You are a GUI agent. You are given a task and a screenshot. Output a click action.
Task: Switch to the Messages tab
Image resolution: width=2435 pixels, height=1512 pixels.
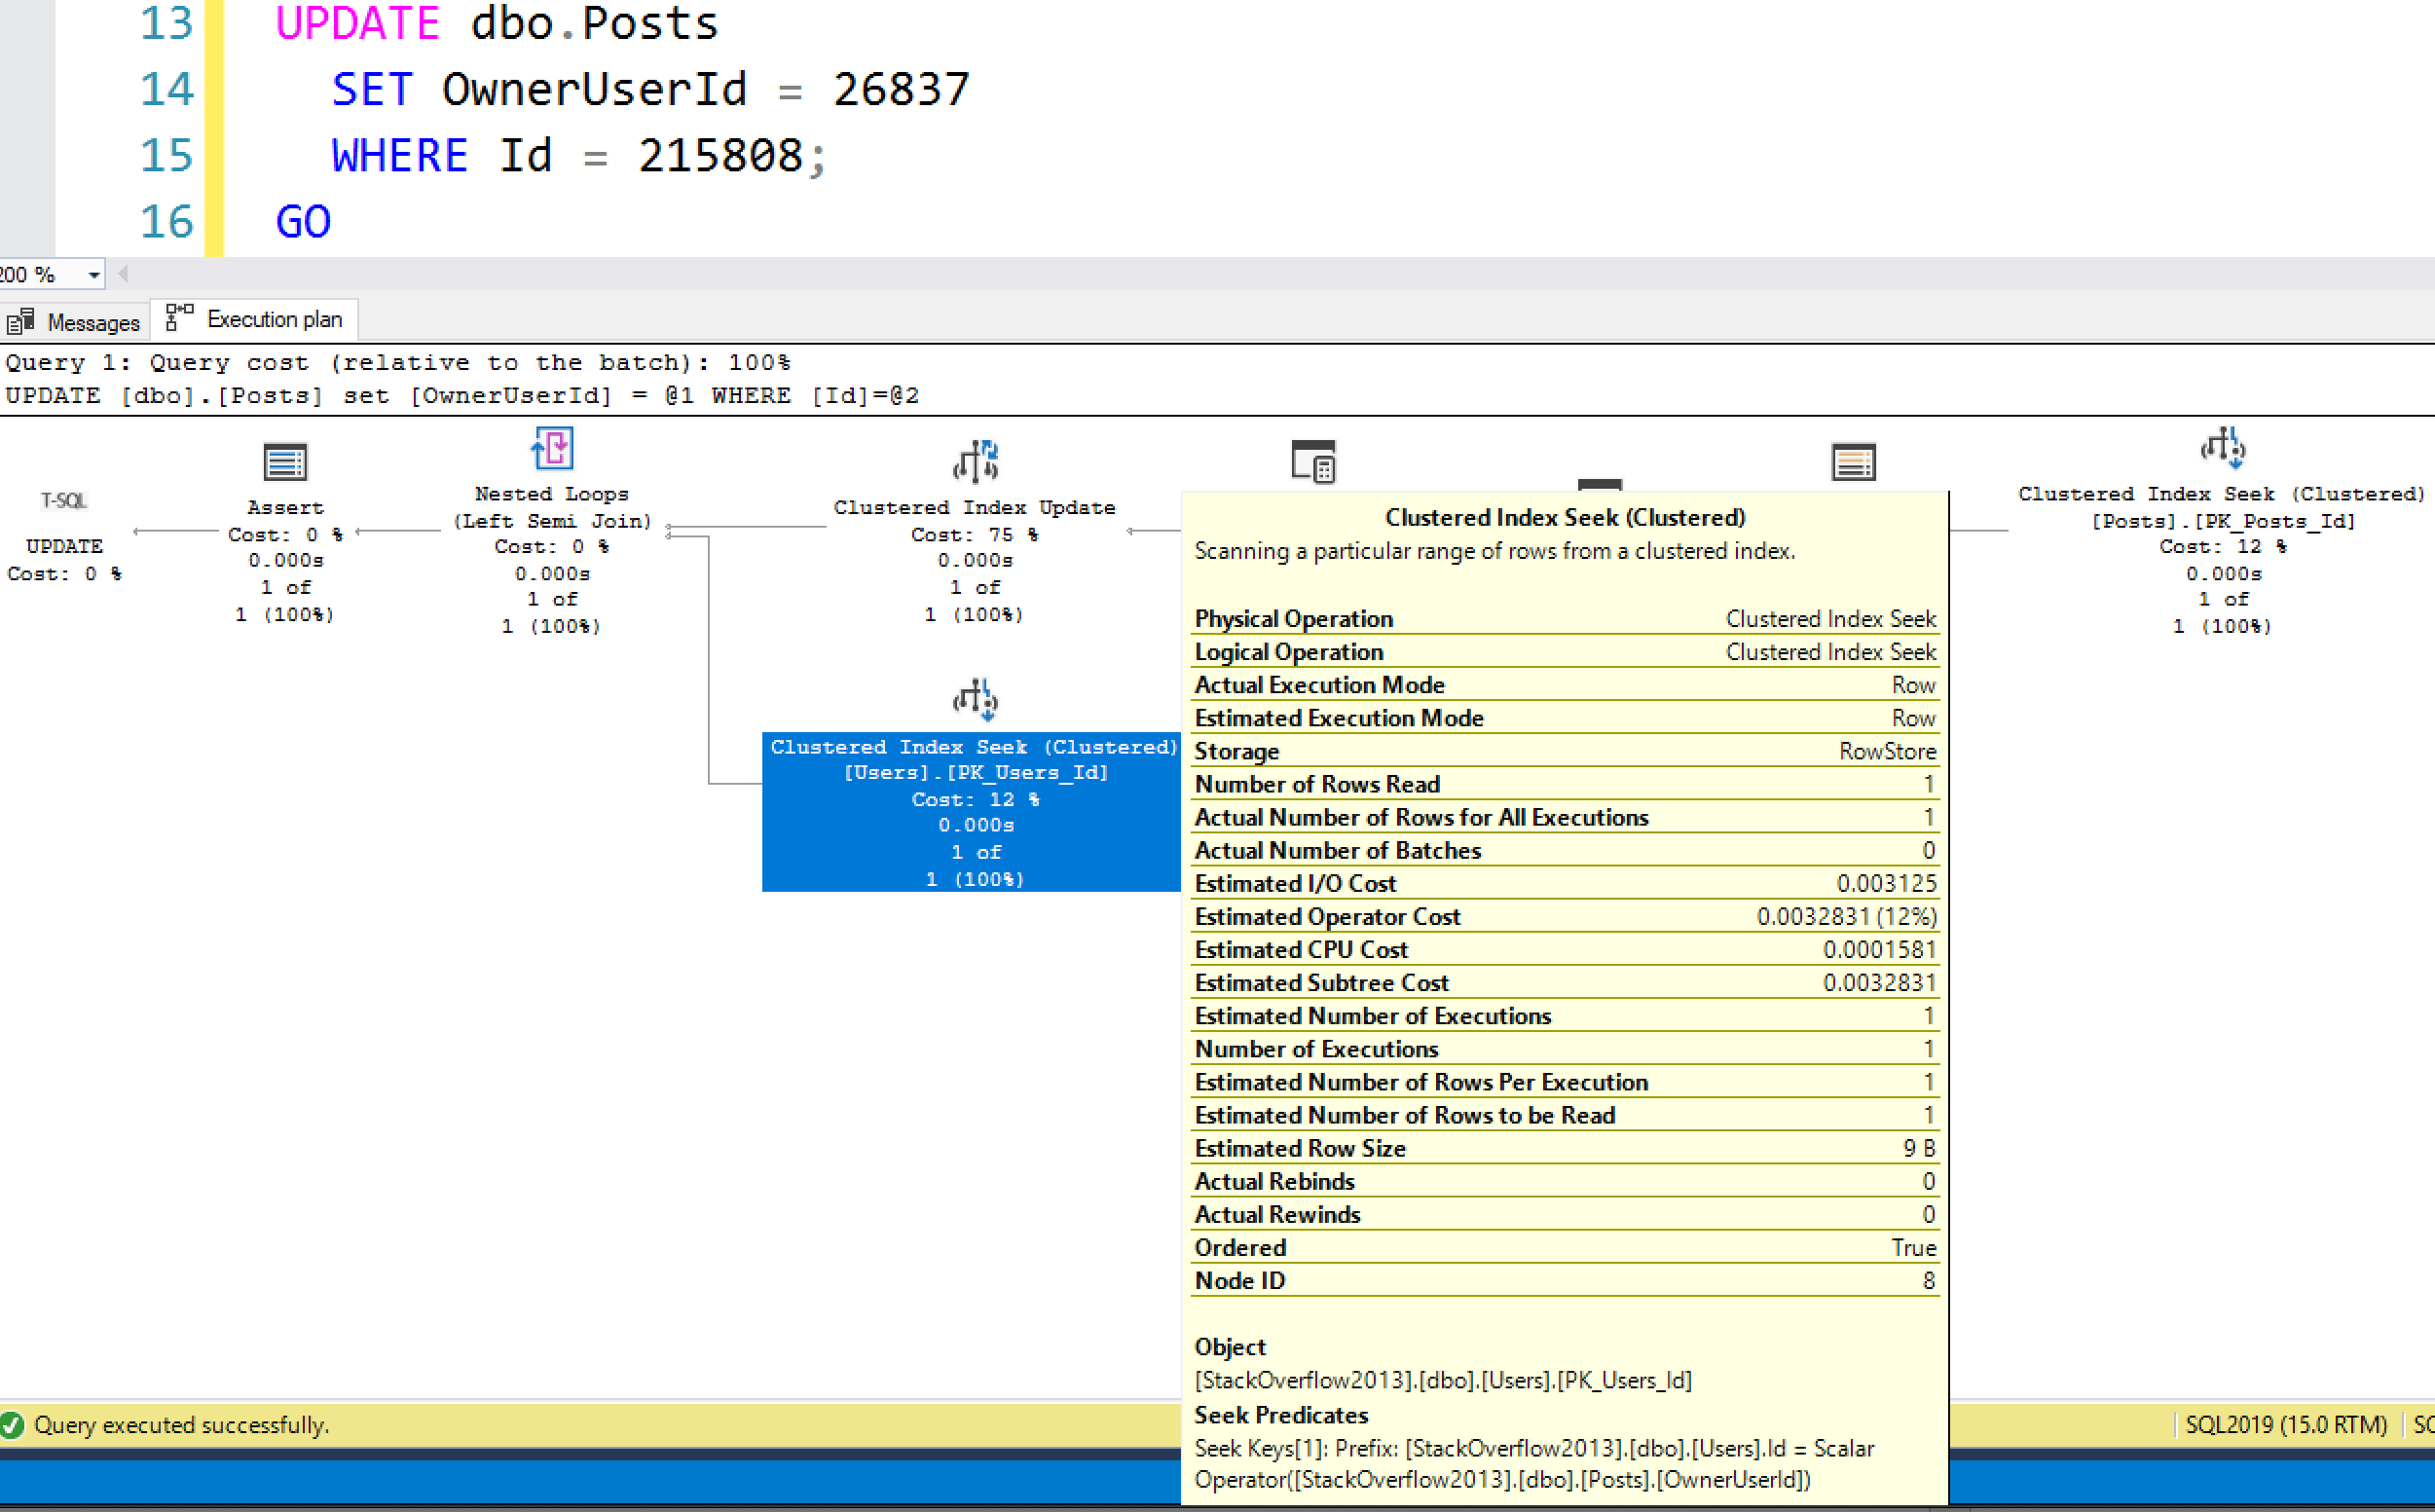point(74,322)
